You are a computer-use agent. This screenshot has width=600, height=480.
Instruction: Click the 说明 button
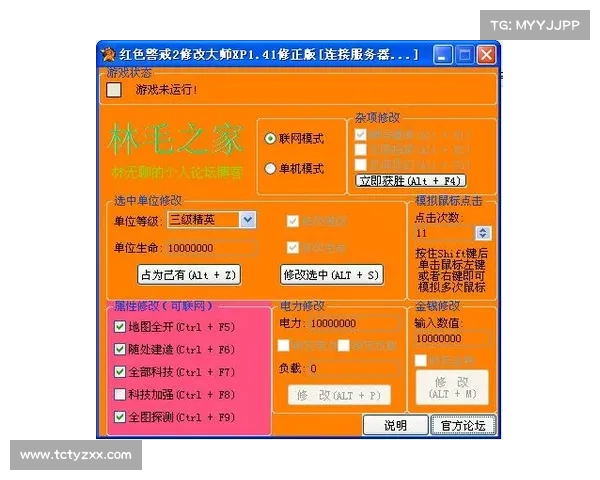(395, 425)
